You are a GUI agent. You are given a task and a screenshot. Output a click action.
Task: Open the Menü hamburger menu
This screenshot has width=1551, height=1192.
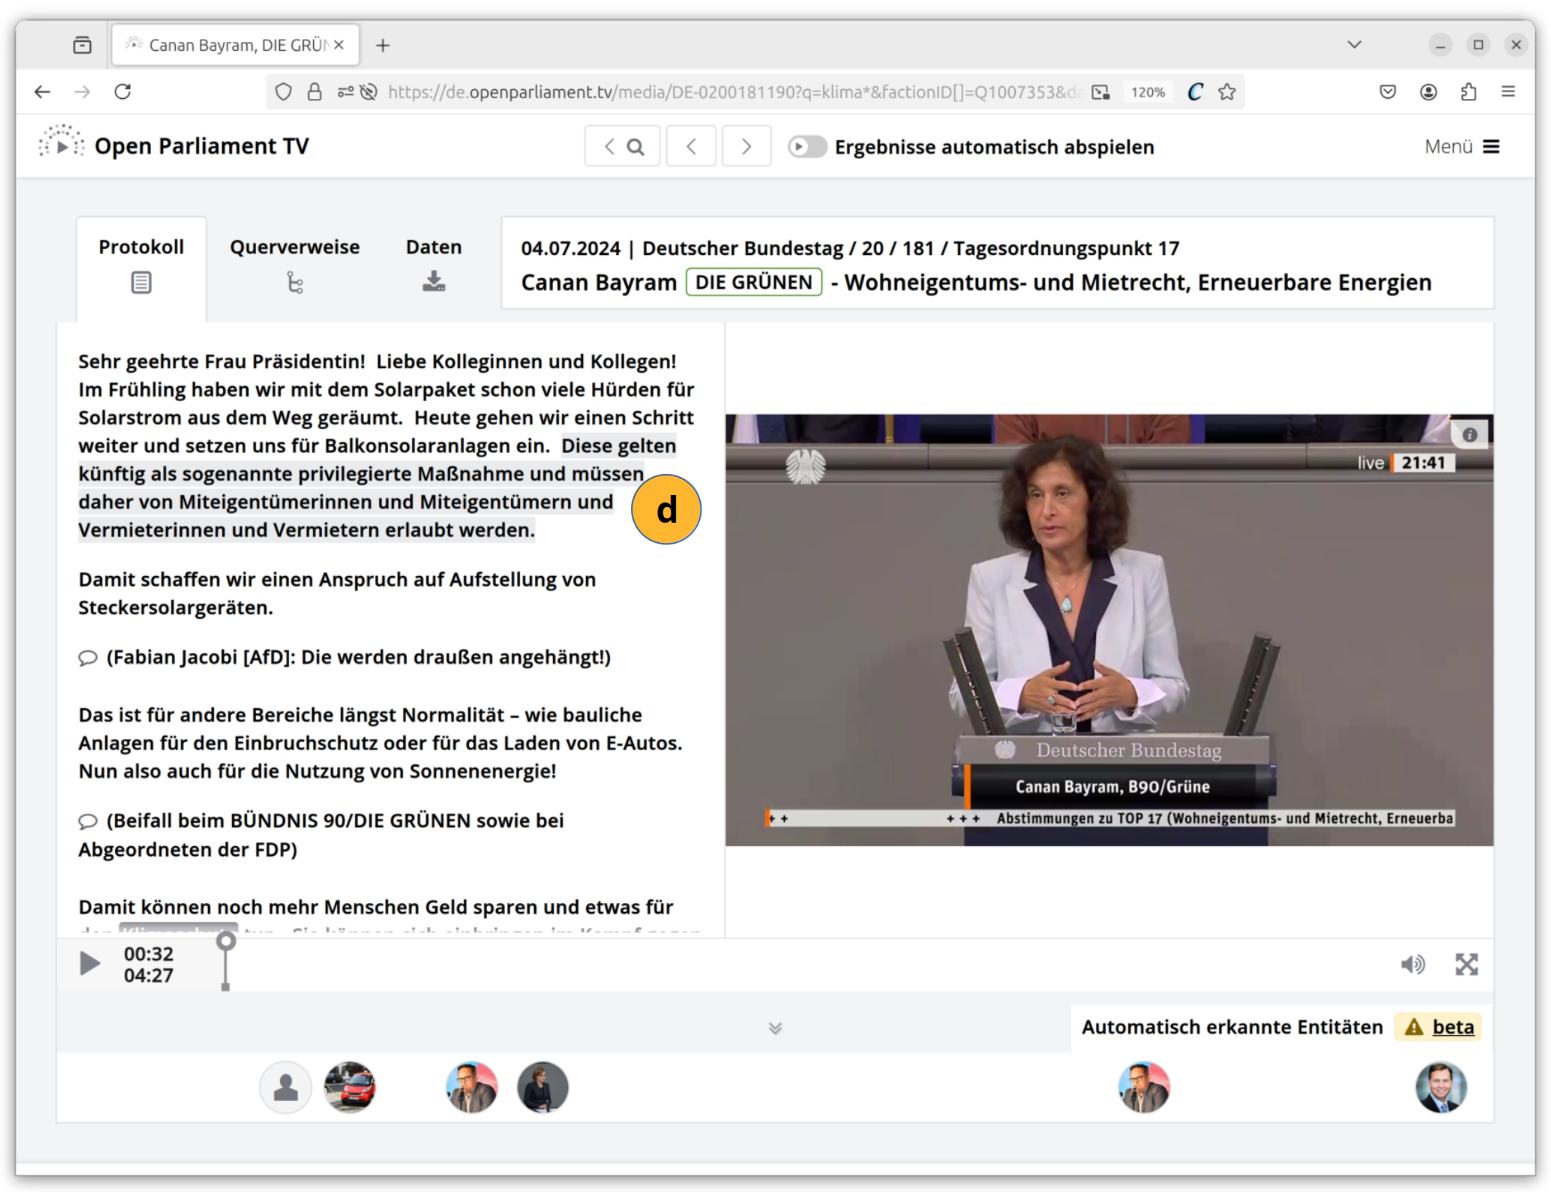click(1462, 147)
